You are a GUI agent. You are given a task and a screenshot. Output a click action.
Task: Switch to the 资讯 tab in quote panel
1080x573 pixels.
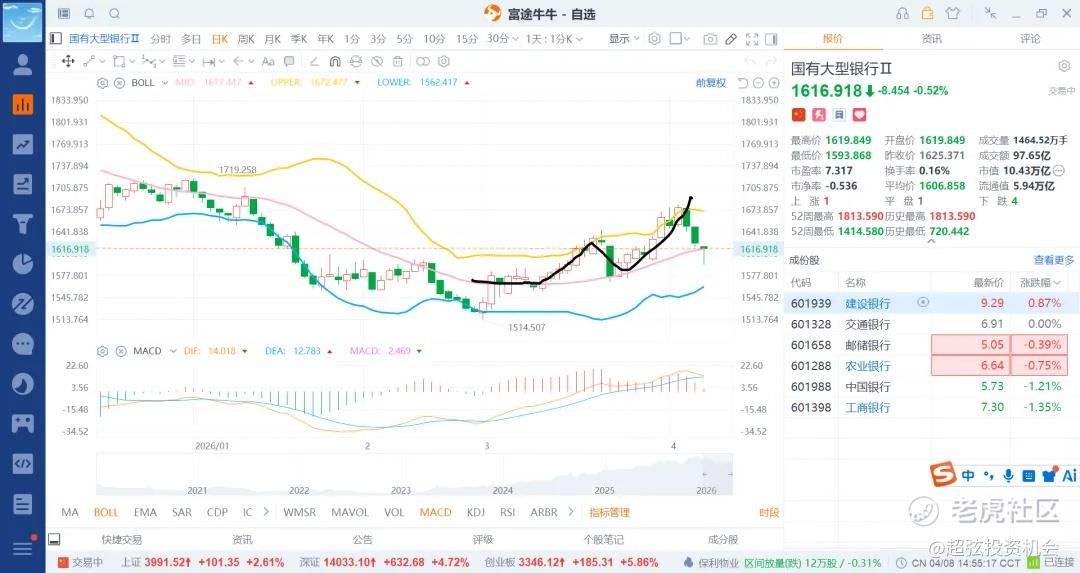click(931, 39)
